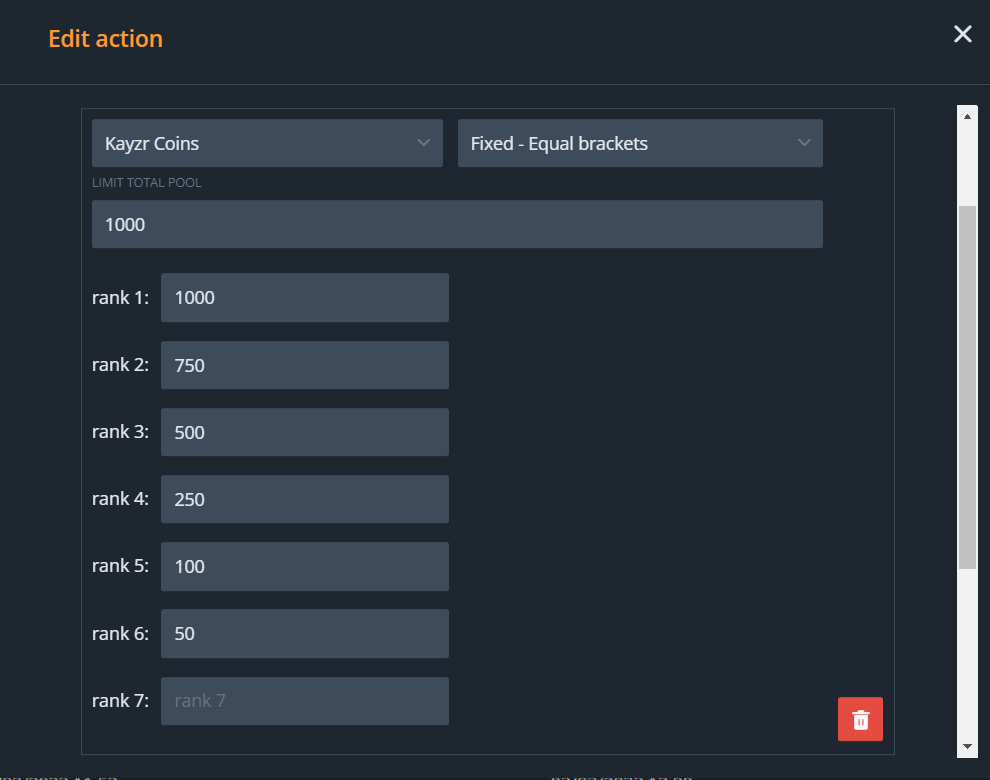Click the chevron arrow beside Kayzr Coins
Image resolution: width=990 pixels, height=780 pixels.
[x=423, y=144]
